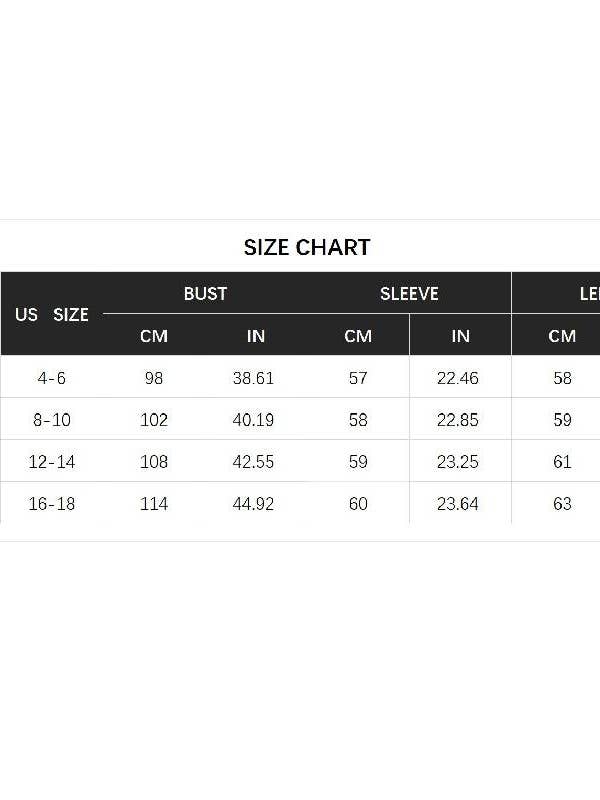Select the 23.64 sleeve inch cell
This screenshot has width=600, height=800.
pyautogui.click(x=458, y=504)
